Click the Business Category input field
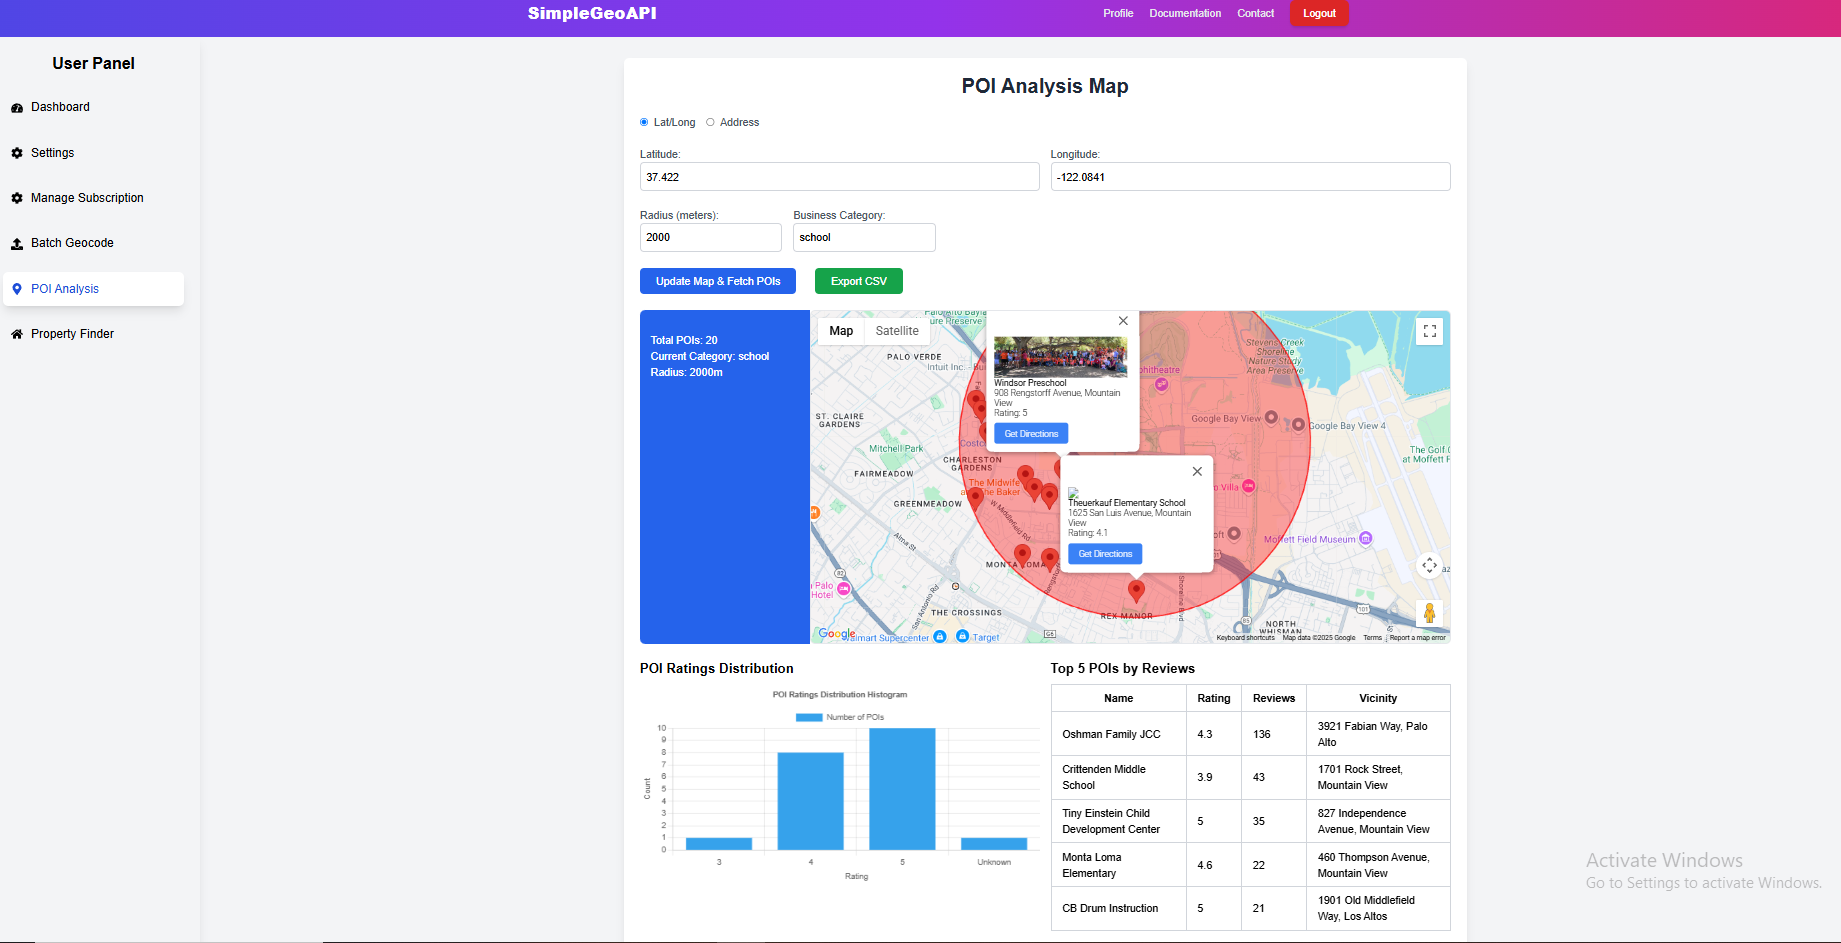 click(x=863, y=238)
